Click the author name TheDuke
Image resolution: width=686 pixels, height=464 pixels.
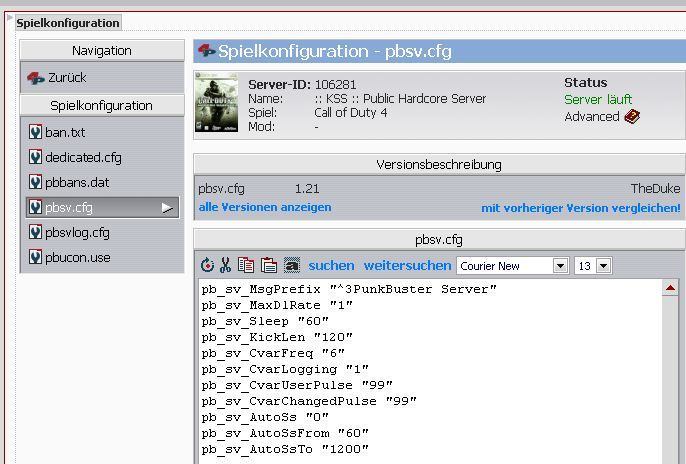click(x=655, y=188)
